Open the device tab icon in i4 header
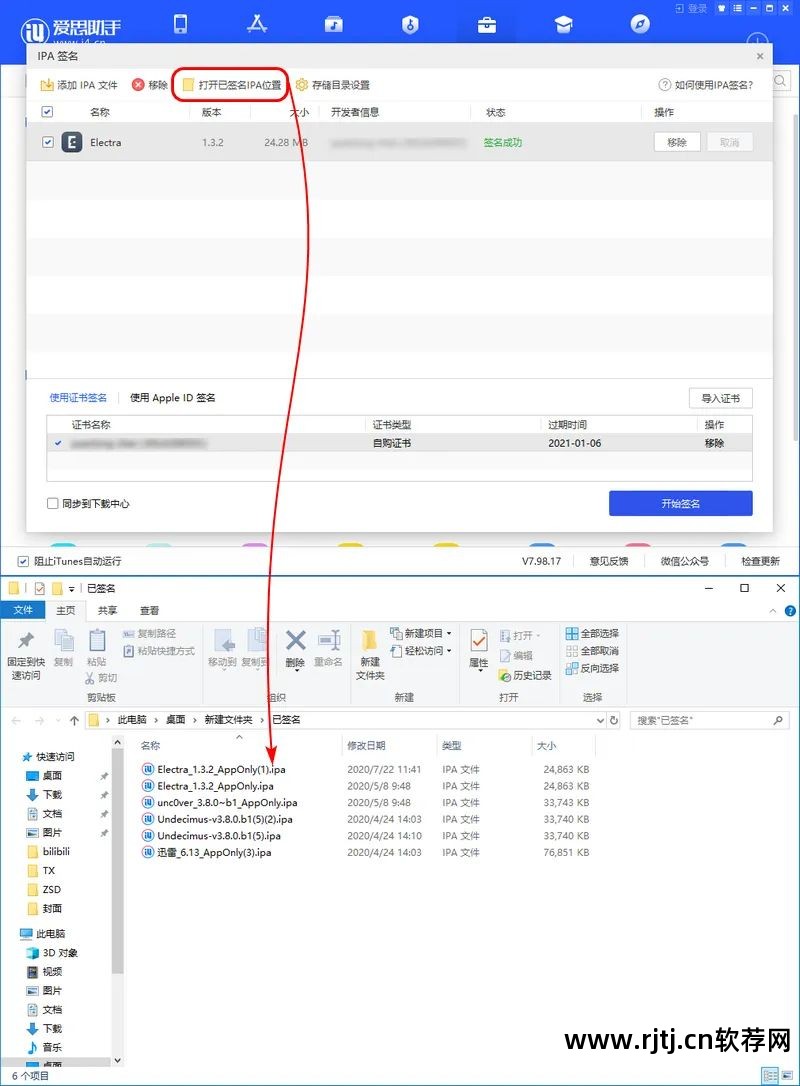The height and width of the screenshot is (1086, 800). 180,24
